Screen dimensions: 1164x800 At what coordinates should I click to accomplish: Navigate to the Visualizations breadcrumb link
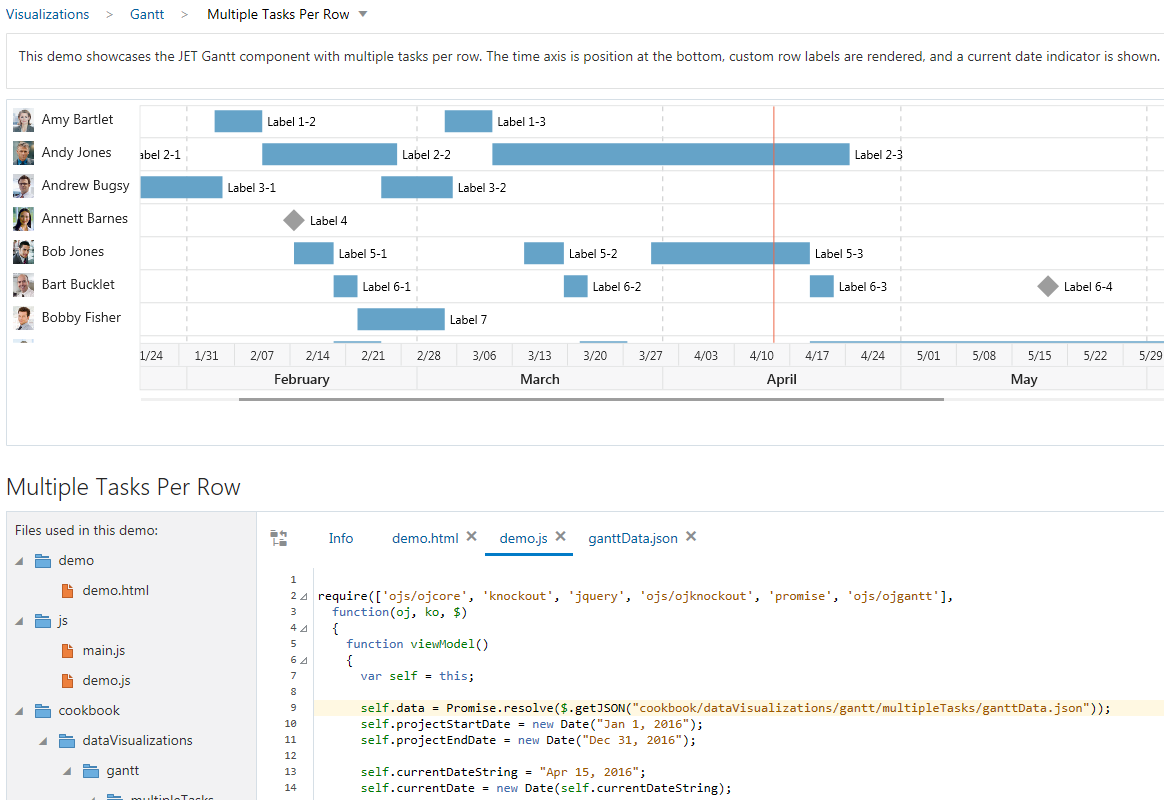48,14
